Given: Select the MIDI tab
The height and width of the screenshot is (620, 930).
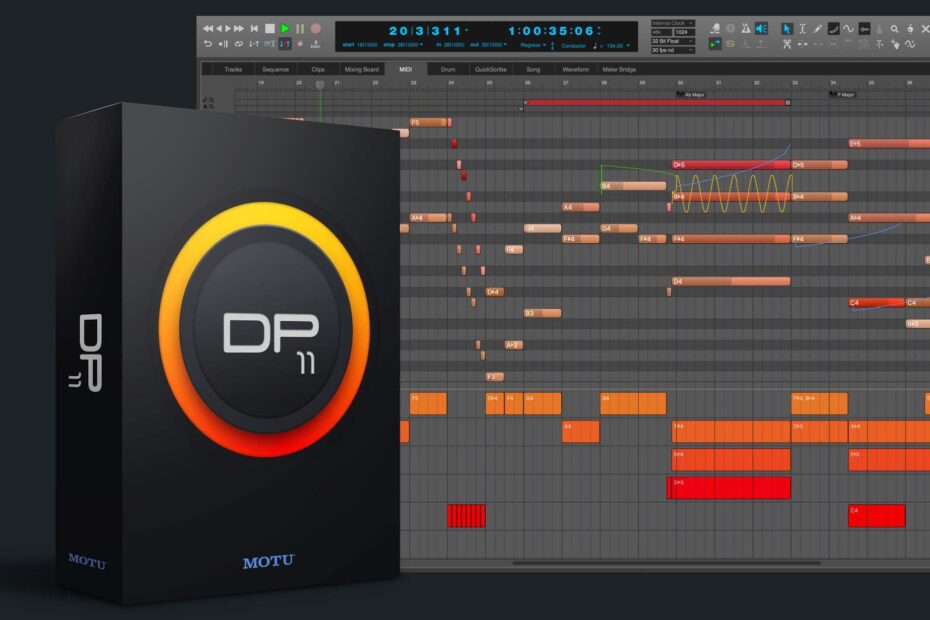Looking at the screenshot, I should pyautogui.click(x=406, y=69).
